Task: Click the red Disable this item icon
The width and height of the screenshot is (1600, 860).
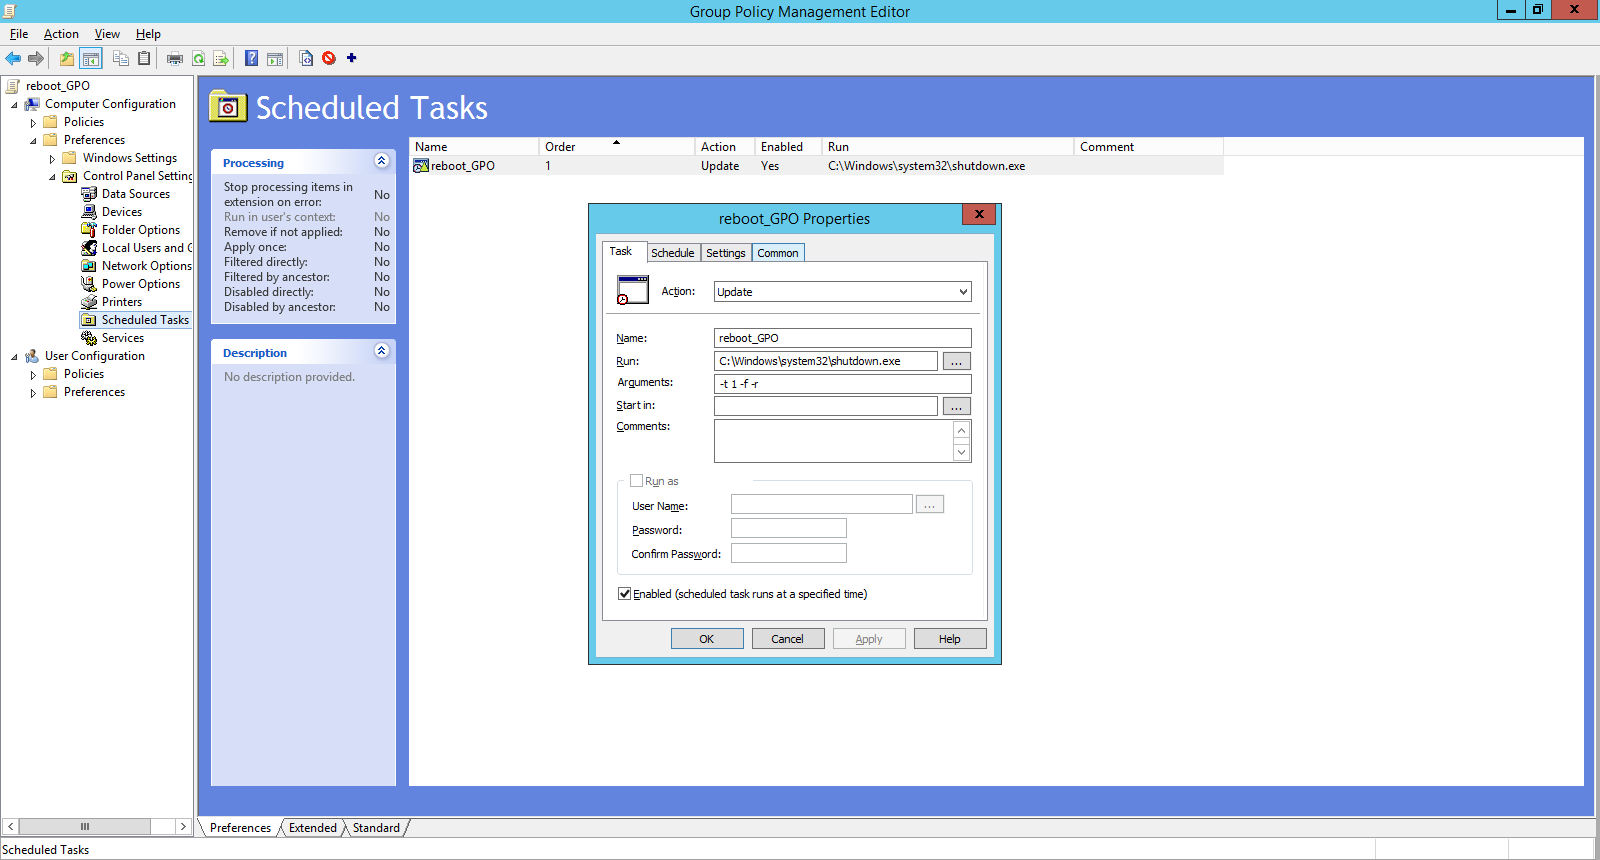Action: coord(329,58)
